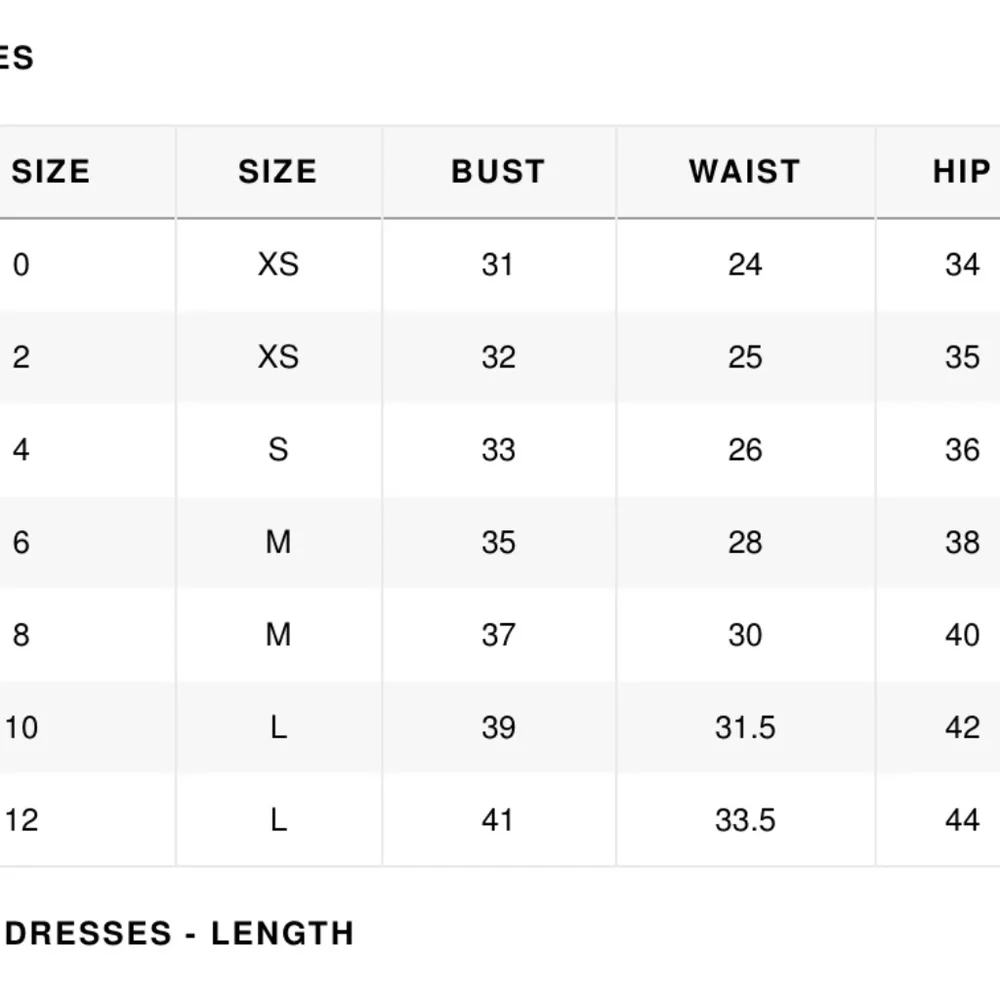Select numeric size 0 cell
The width and height of the screenshot is (1000, 1000).
coord(21,265)
